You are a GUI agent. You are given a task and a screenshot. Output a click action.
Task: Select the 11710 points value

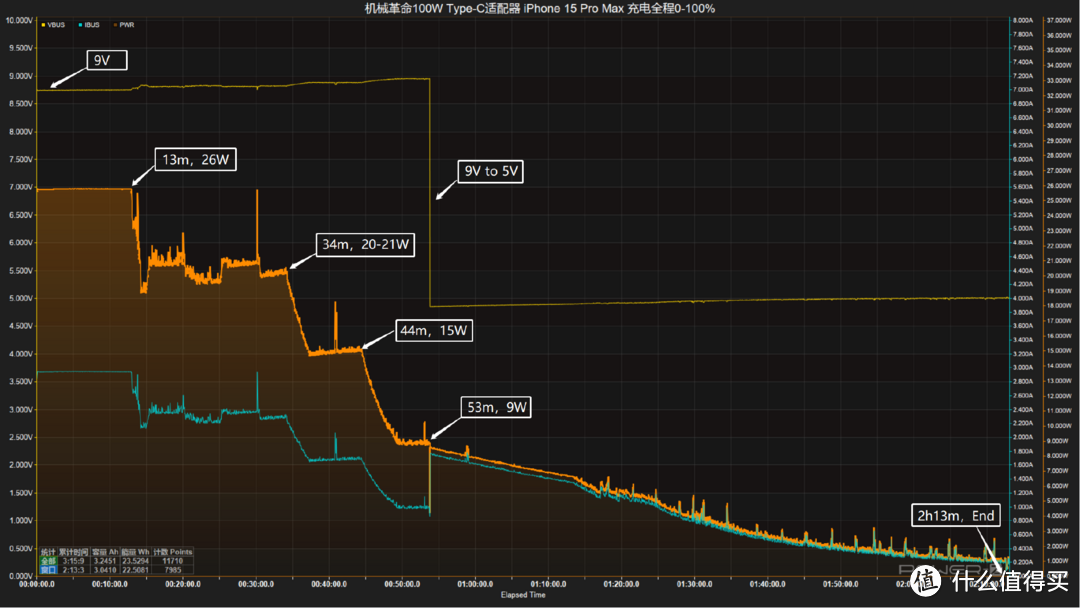coord(173,561)
